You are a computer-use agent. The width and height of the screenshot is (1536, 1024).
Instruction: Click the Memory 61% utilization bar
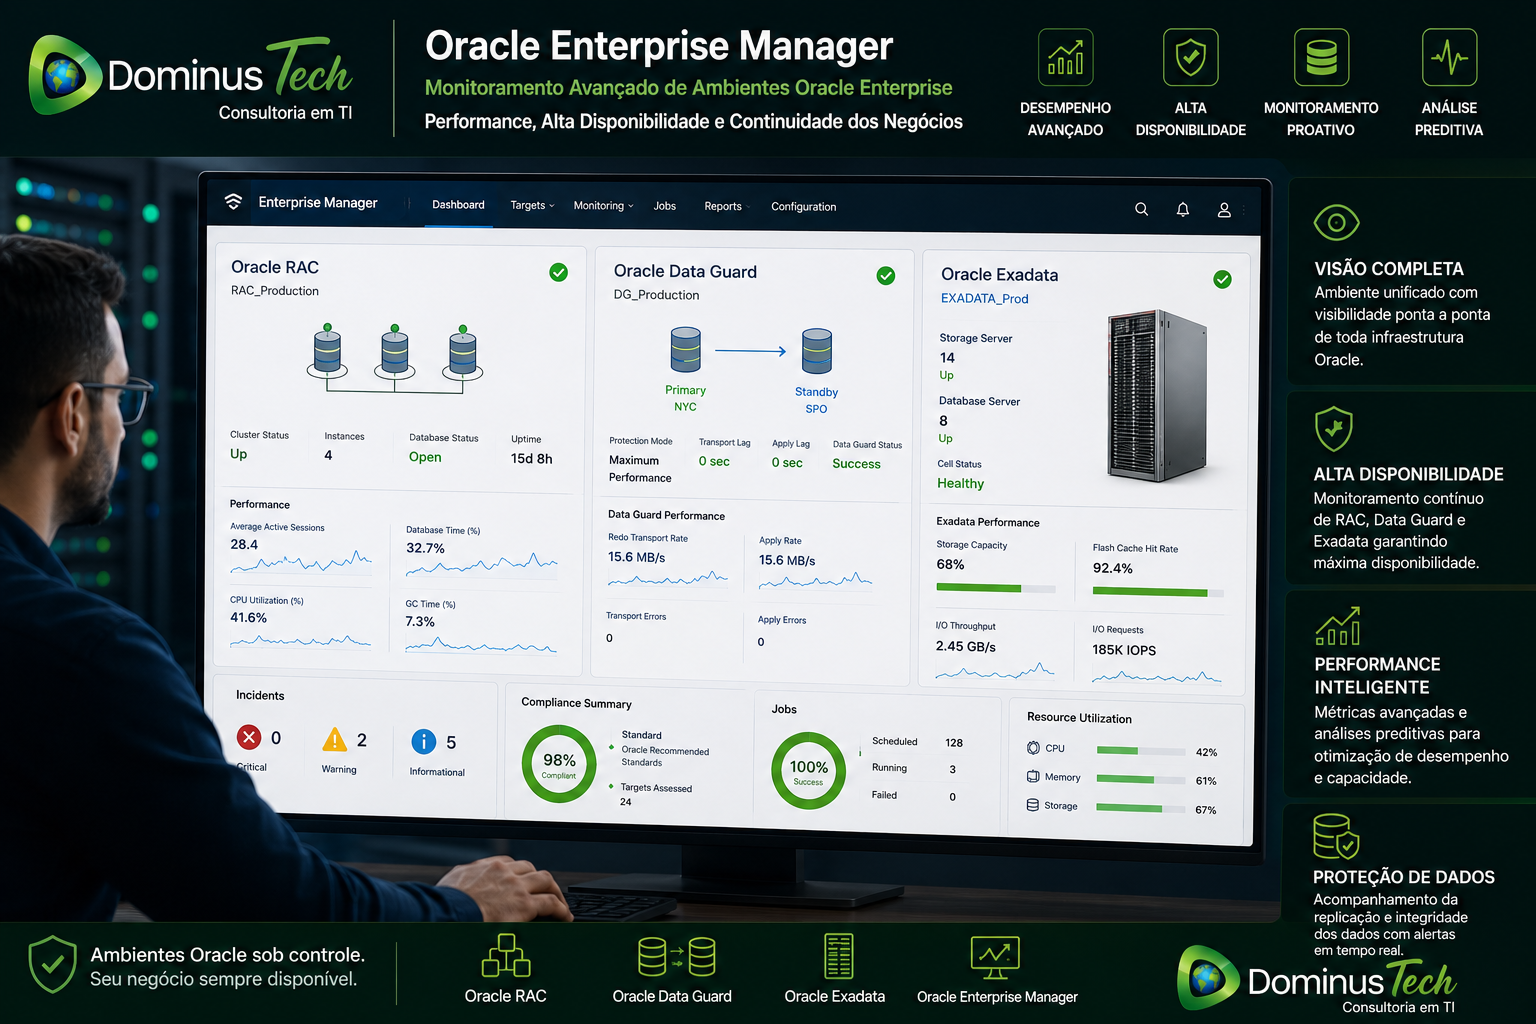click(1141, 779)
